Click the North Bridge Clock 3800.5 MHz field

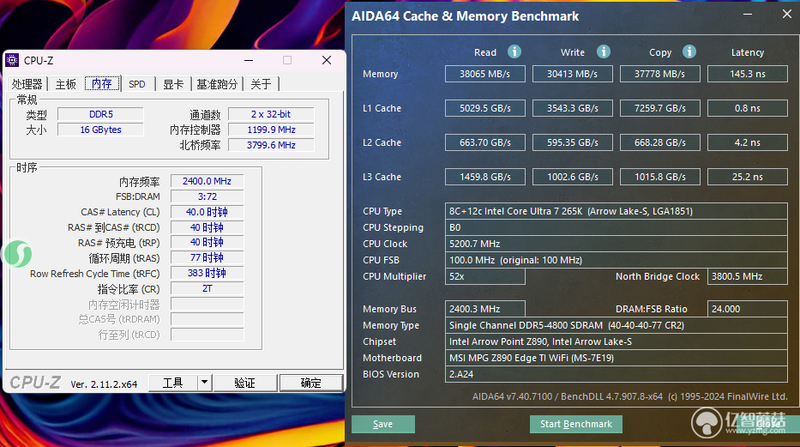click(x=747, y=277)
